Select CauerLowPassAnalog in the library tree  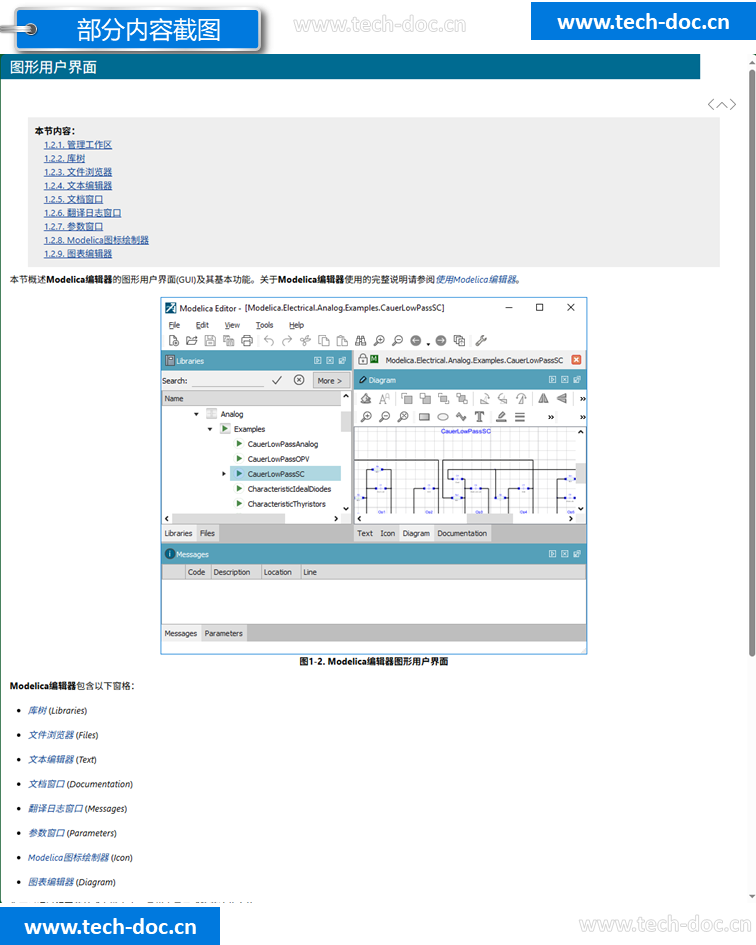pyautogui.click(x=282, y=444)
